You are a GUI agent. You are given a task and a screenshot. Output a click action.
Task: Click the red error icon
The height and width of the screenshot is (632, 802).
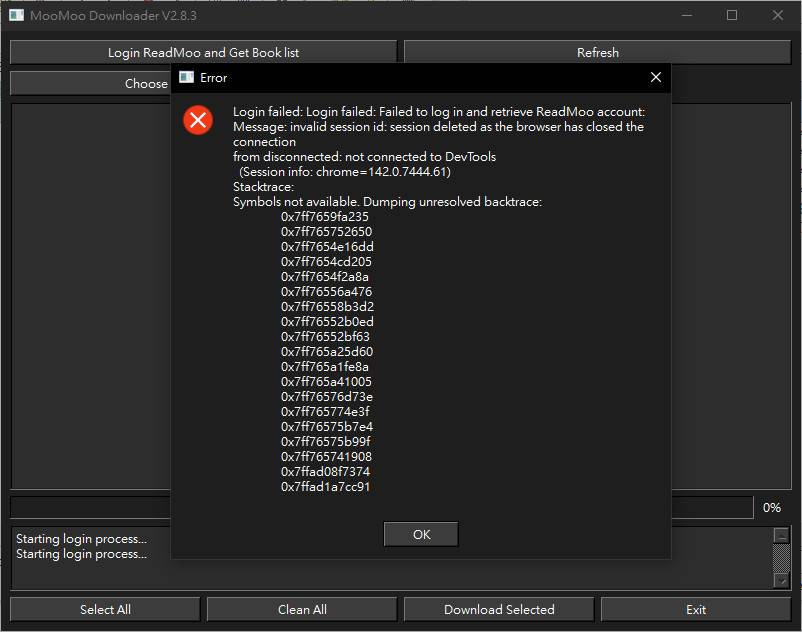pyautogui.click(x=198, y=120)
